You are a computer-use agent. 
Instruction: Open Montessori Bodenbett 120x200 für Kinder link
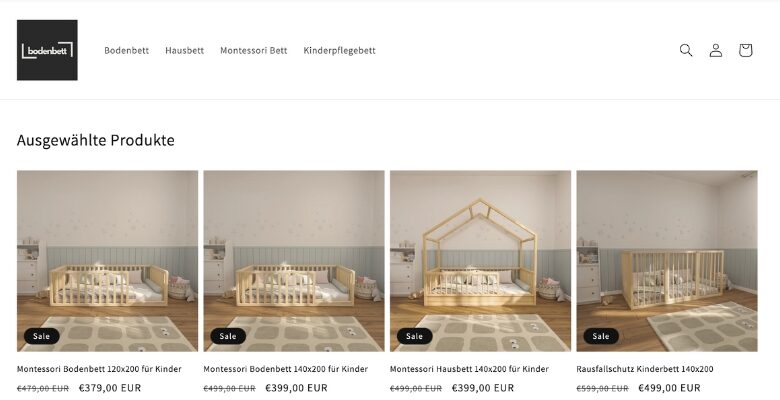(99, 369)
